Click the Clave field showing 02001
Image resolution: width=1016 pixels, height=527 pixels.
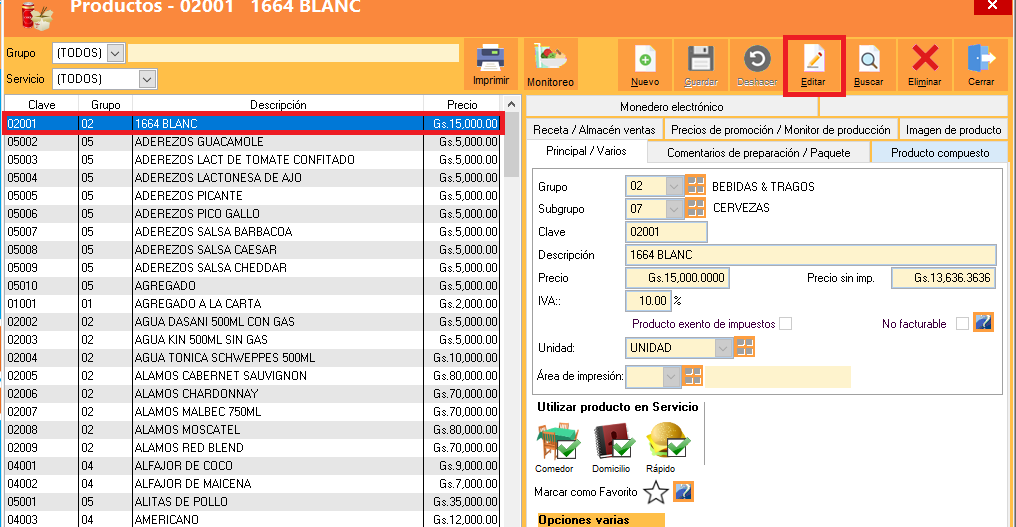[666, 232]
